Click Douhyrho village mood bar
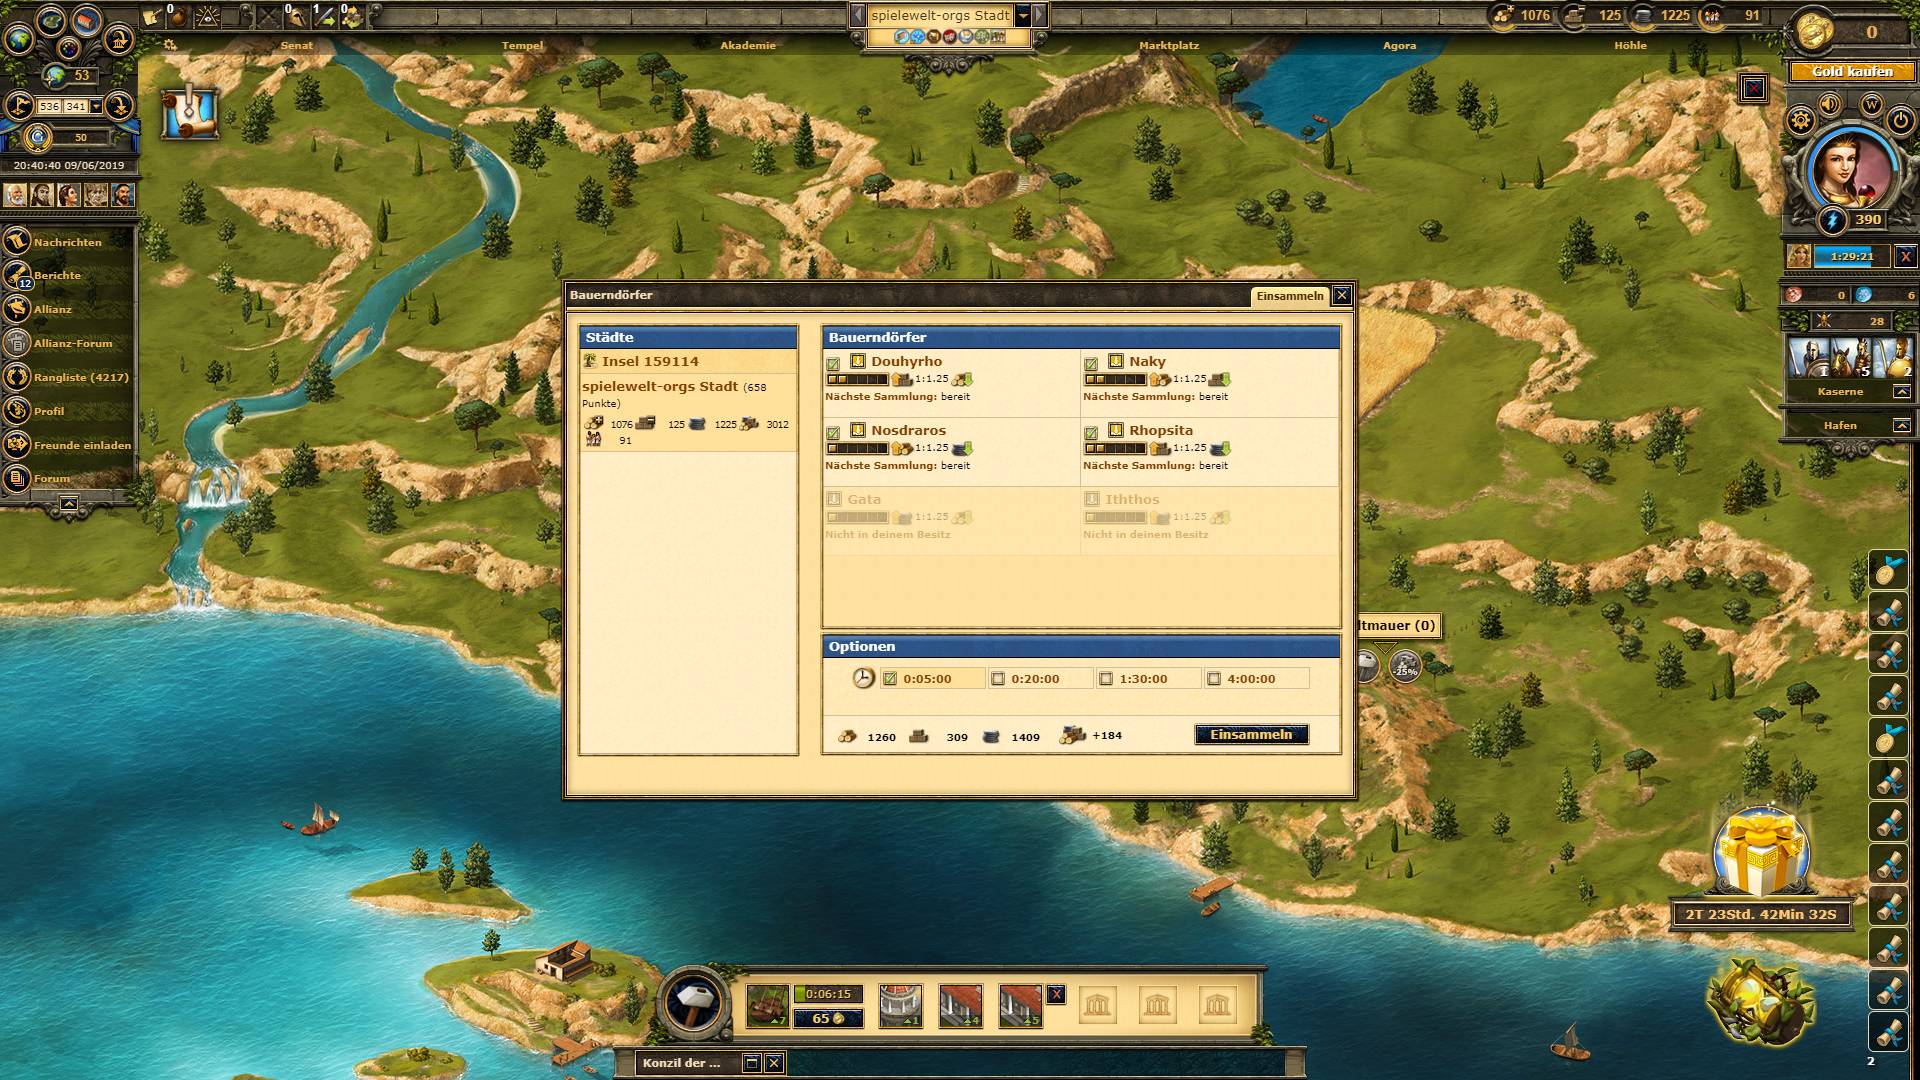Image resolution: width=1920 pixels, height=1080 pixels. click(x=857, y=379)
